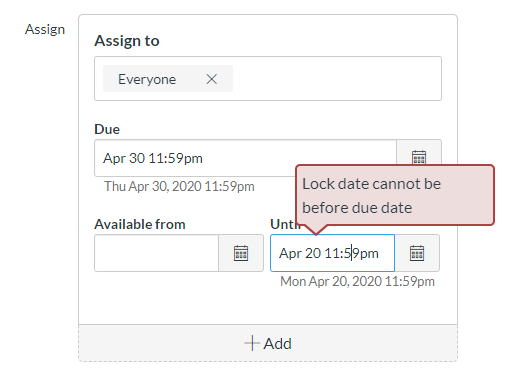521x375 pixels.
Task: Click the Thu Apr 30, 2020 hint text
Action: pyautogui.click(x=179, y=186)
